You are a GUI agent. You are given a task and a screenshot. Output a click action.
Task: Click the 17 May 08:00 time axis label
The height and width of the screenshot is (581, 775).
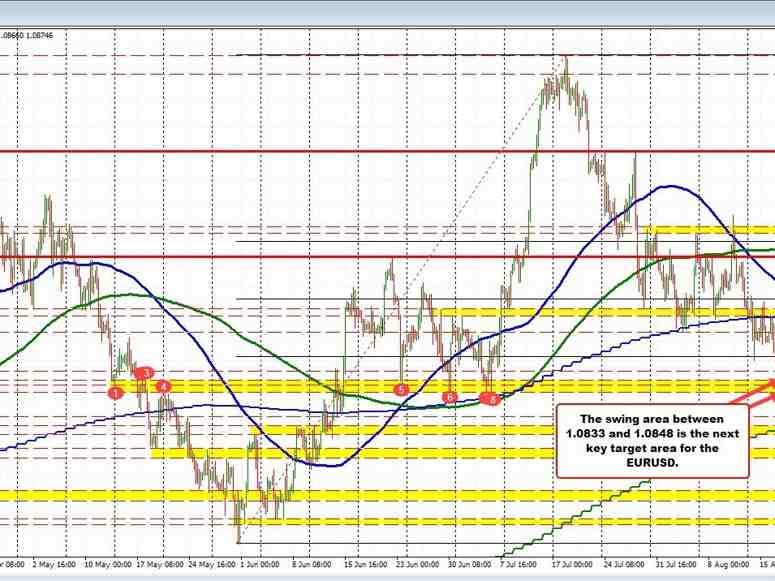[160, 564]
